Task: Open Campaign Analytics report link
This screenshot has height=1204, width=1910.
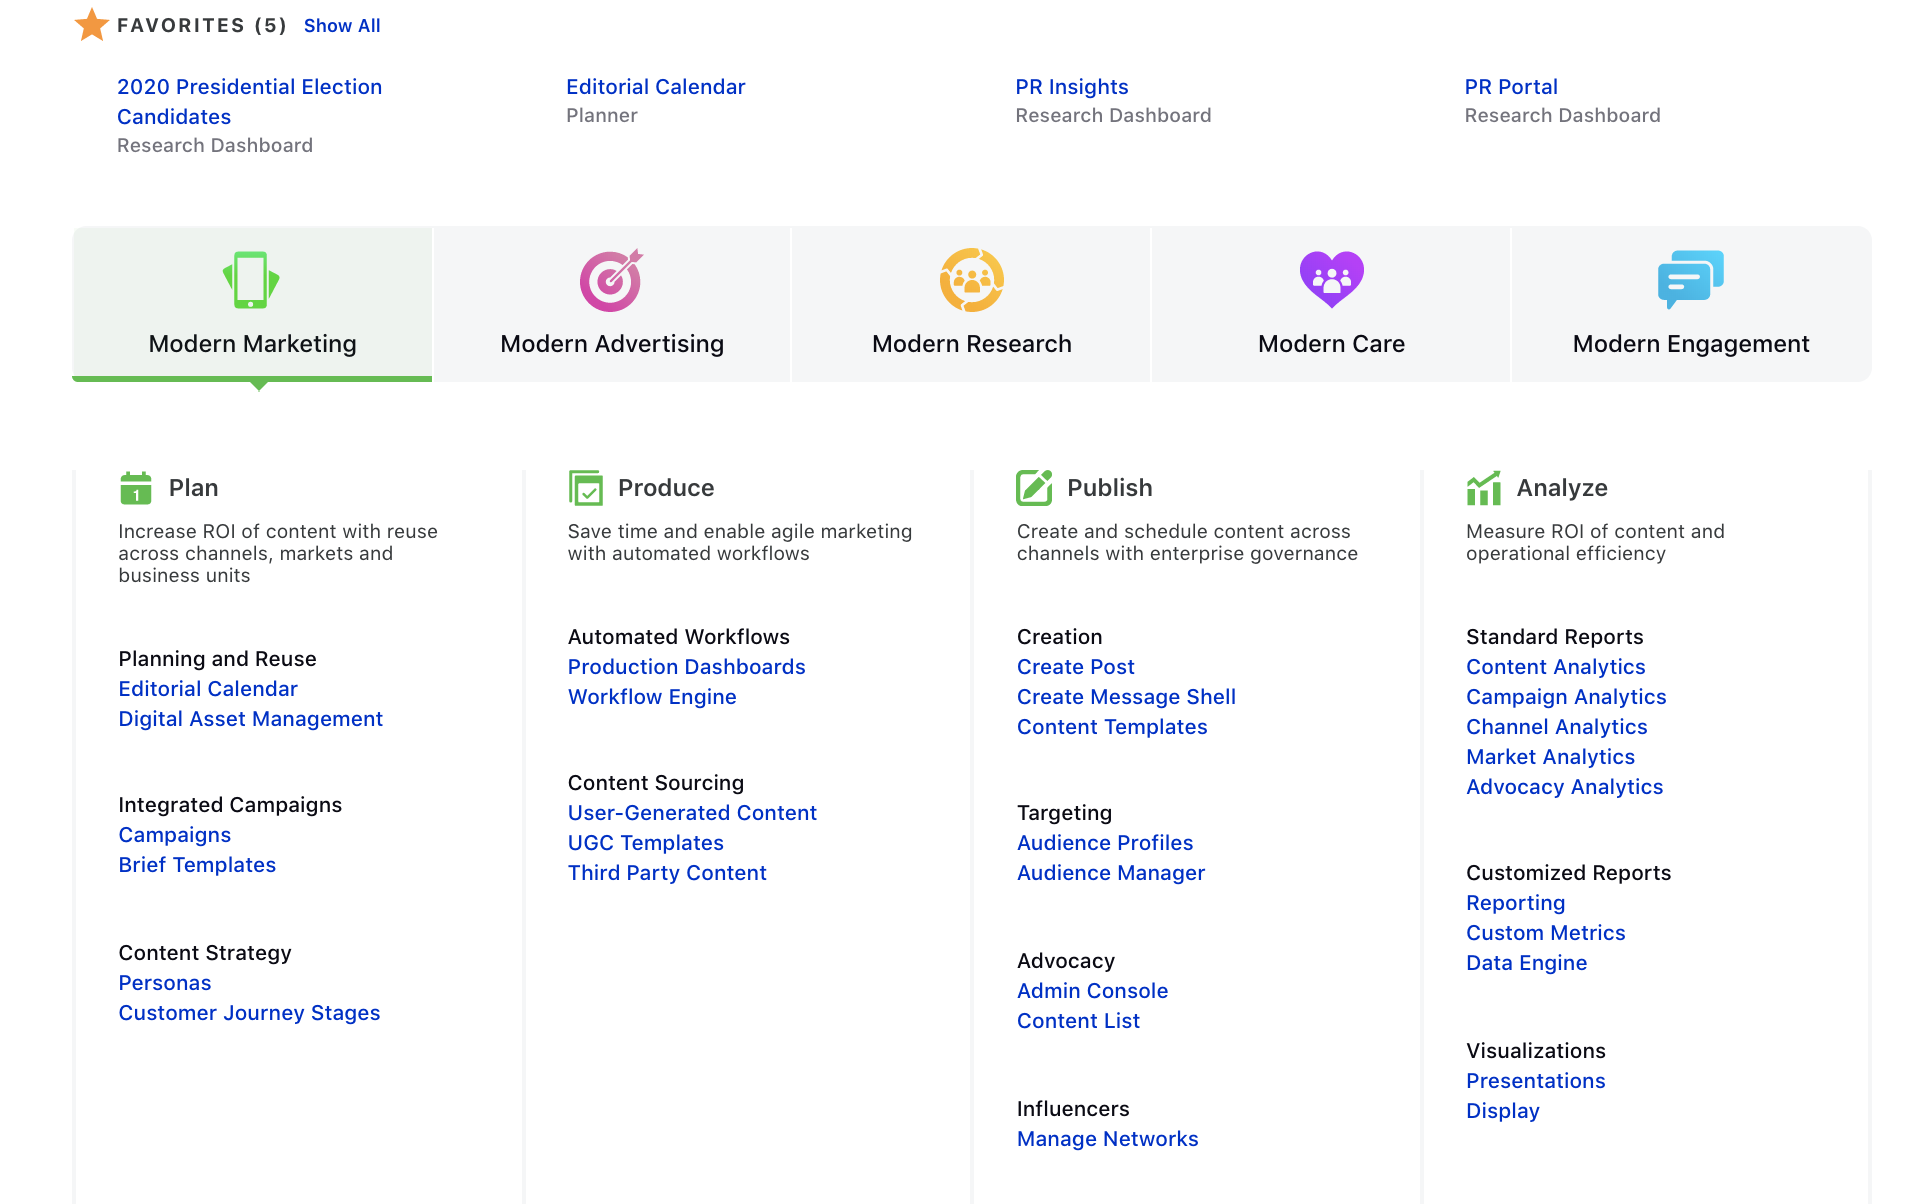Action: [x=1566, y=697]
